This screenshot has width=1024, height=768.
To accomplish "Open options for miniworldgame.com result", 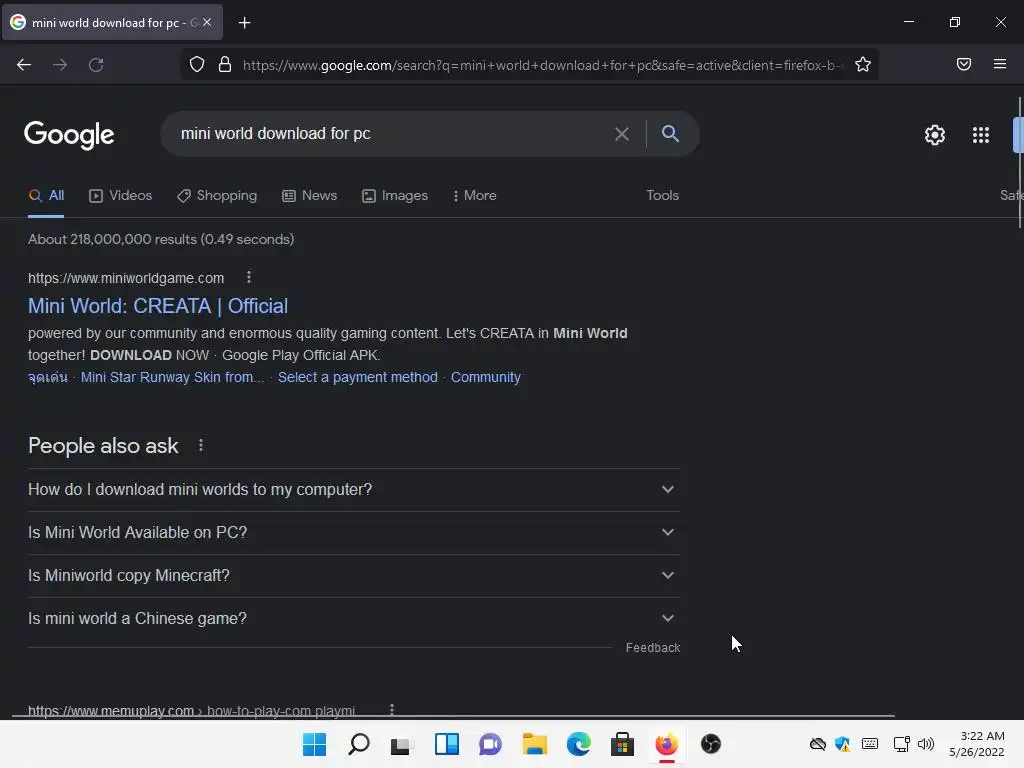I will click(x=249, y=278).
